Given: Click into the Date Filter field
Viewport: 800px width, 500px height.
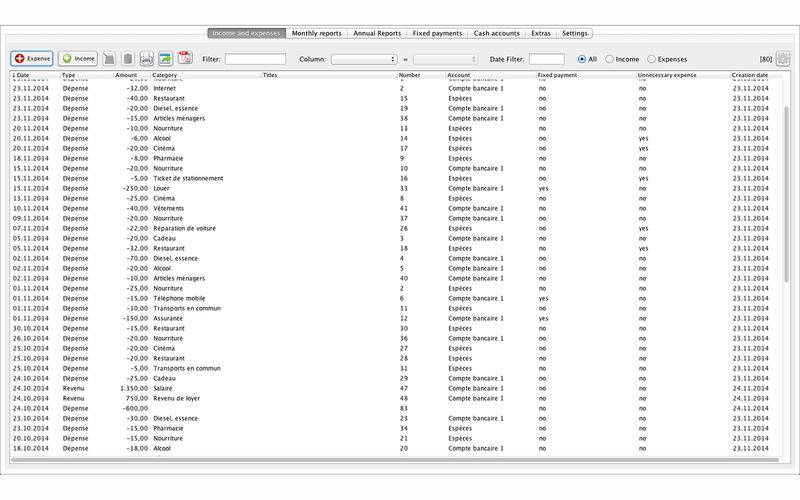Looking at the screenshot, I should pyautogui.click(x=546, y=59).
